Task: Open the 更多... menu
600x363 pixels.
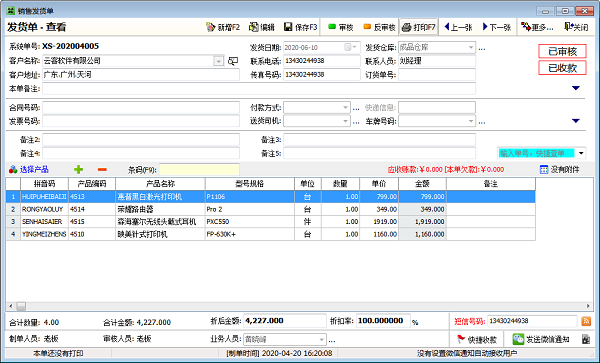Action: coord(537,27)
